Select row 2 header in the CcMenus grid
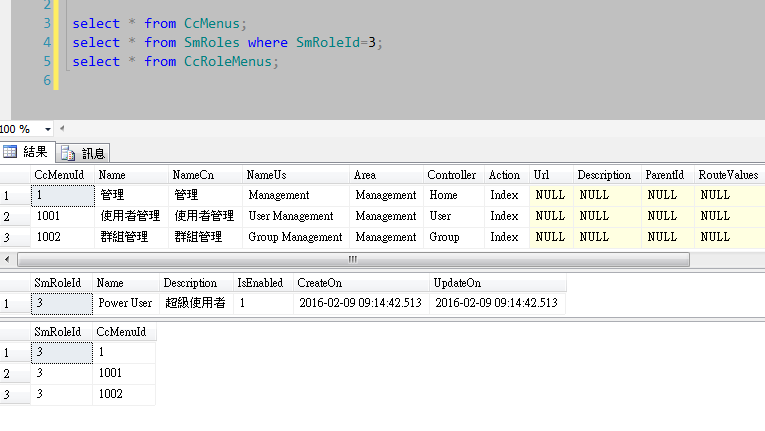 point(15,217)
